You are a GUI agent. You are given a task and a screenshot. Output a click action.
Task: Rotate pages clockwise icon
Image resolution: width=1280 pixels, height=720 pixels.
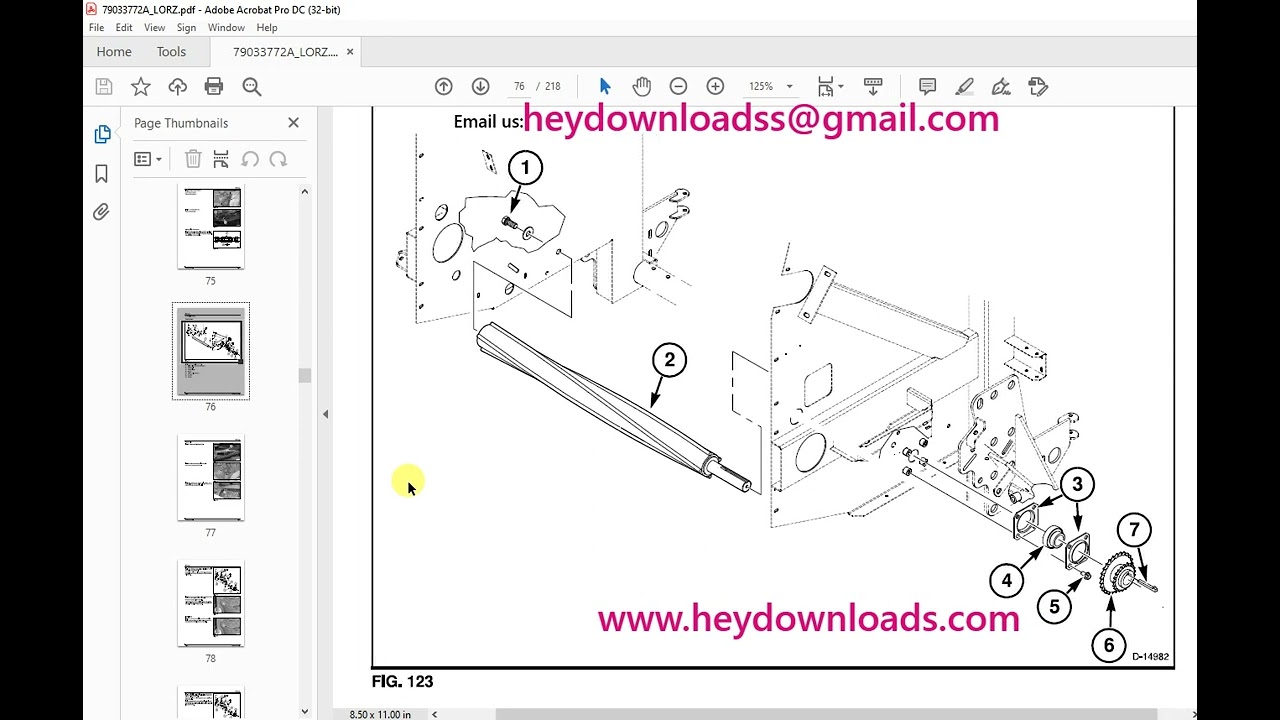click(278, 159)
